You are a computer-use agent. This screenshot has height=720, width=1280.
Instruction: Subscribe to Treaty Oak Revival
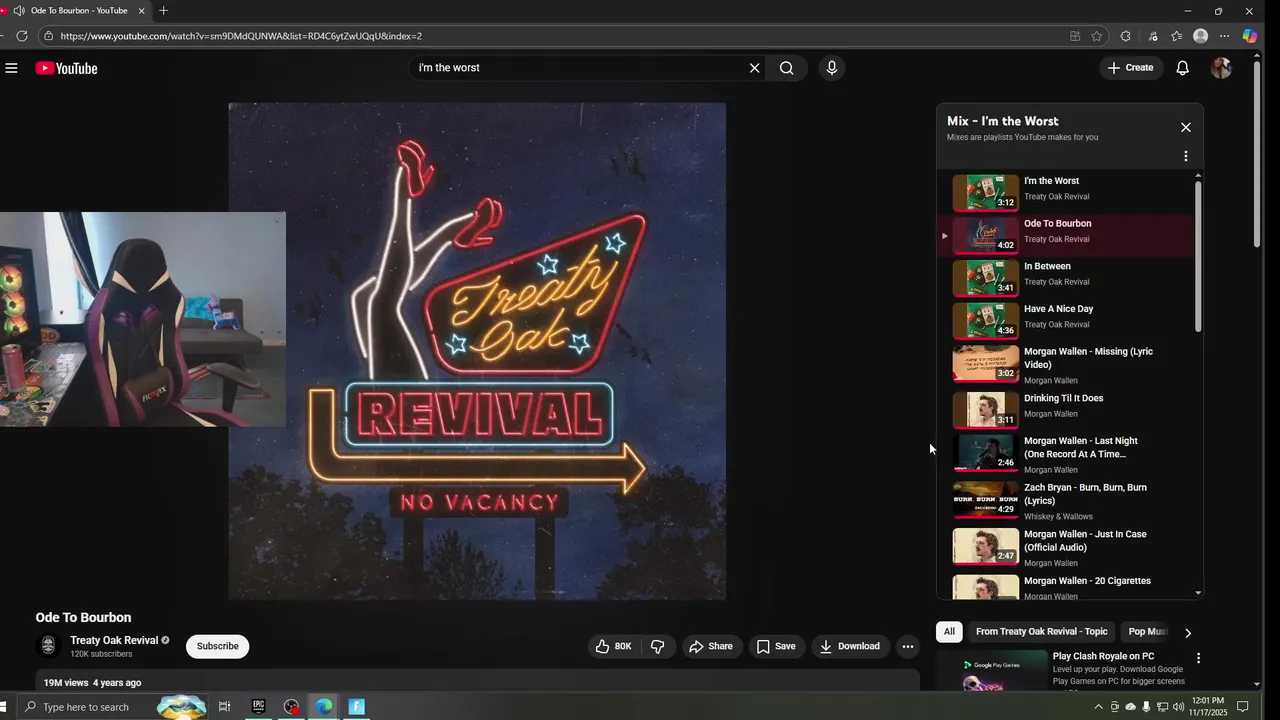pyautogui.click(x=217, y=646)
